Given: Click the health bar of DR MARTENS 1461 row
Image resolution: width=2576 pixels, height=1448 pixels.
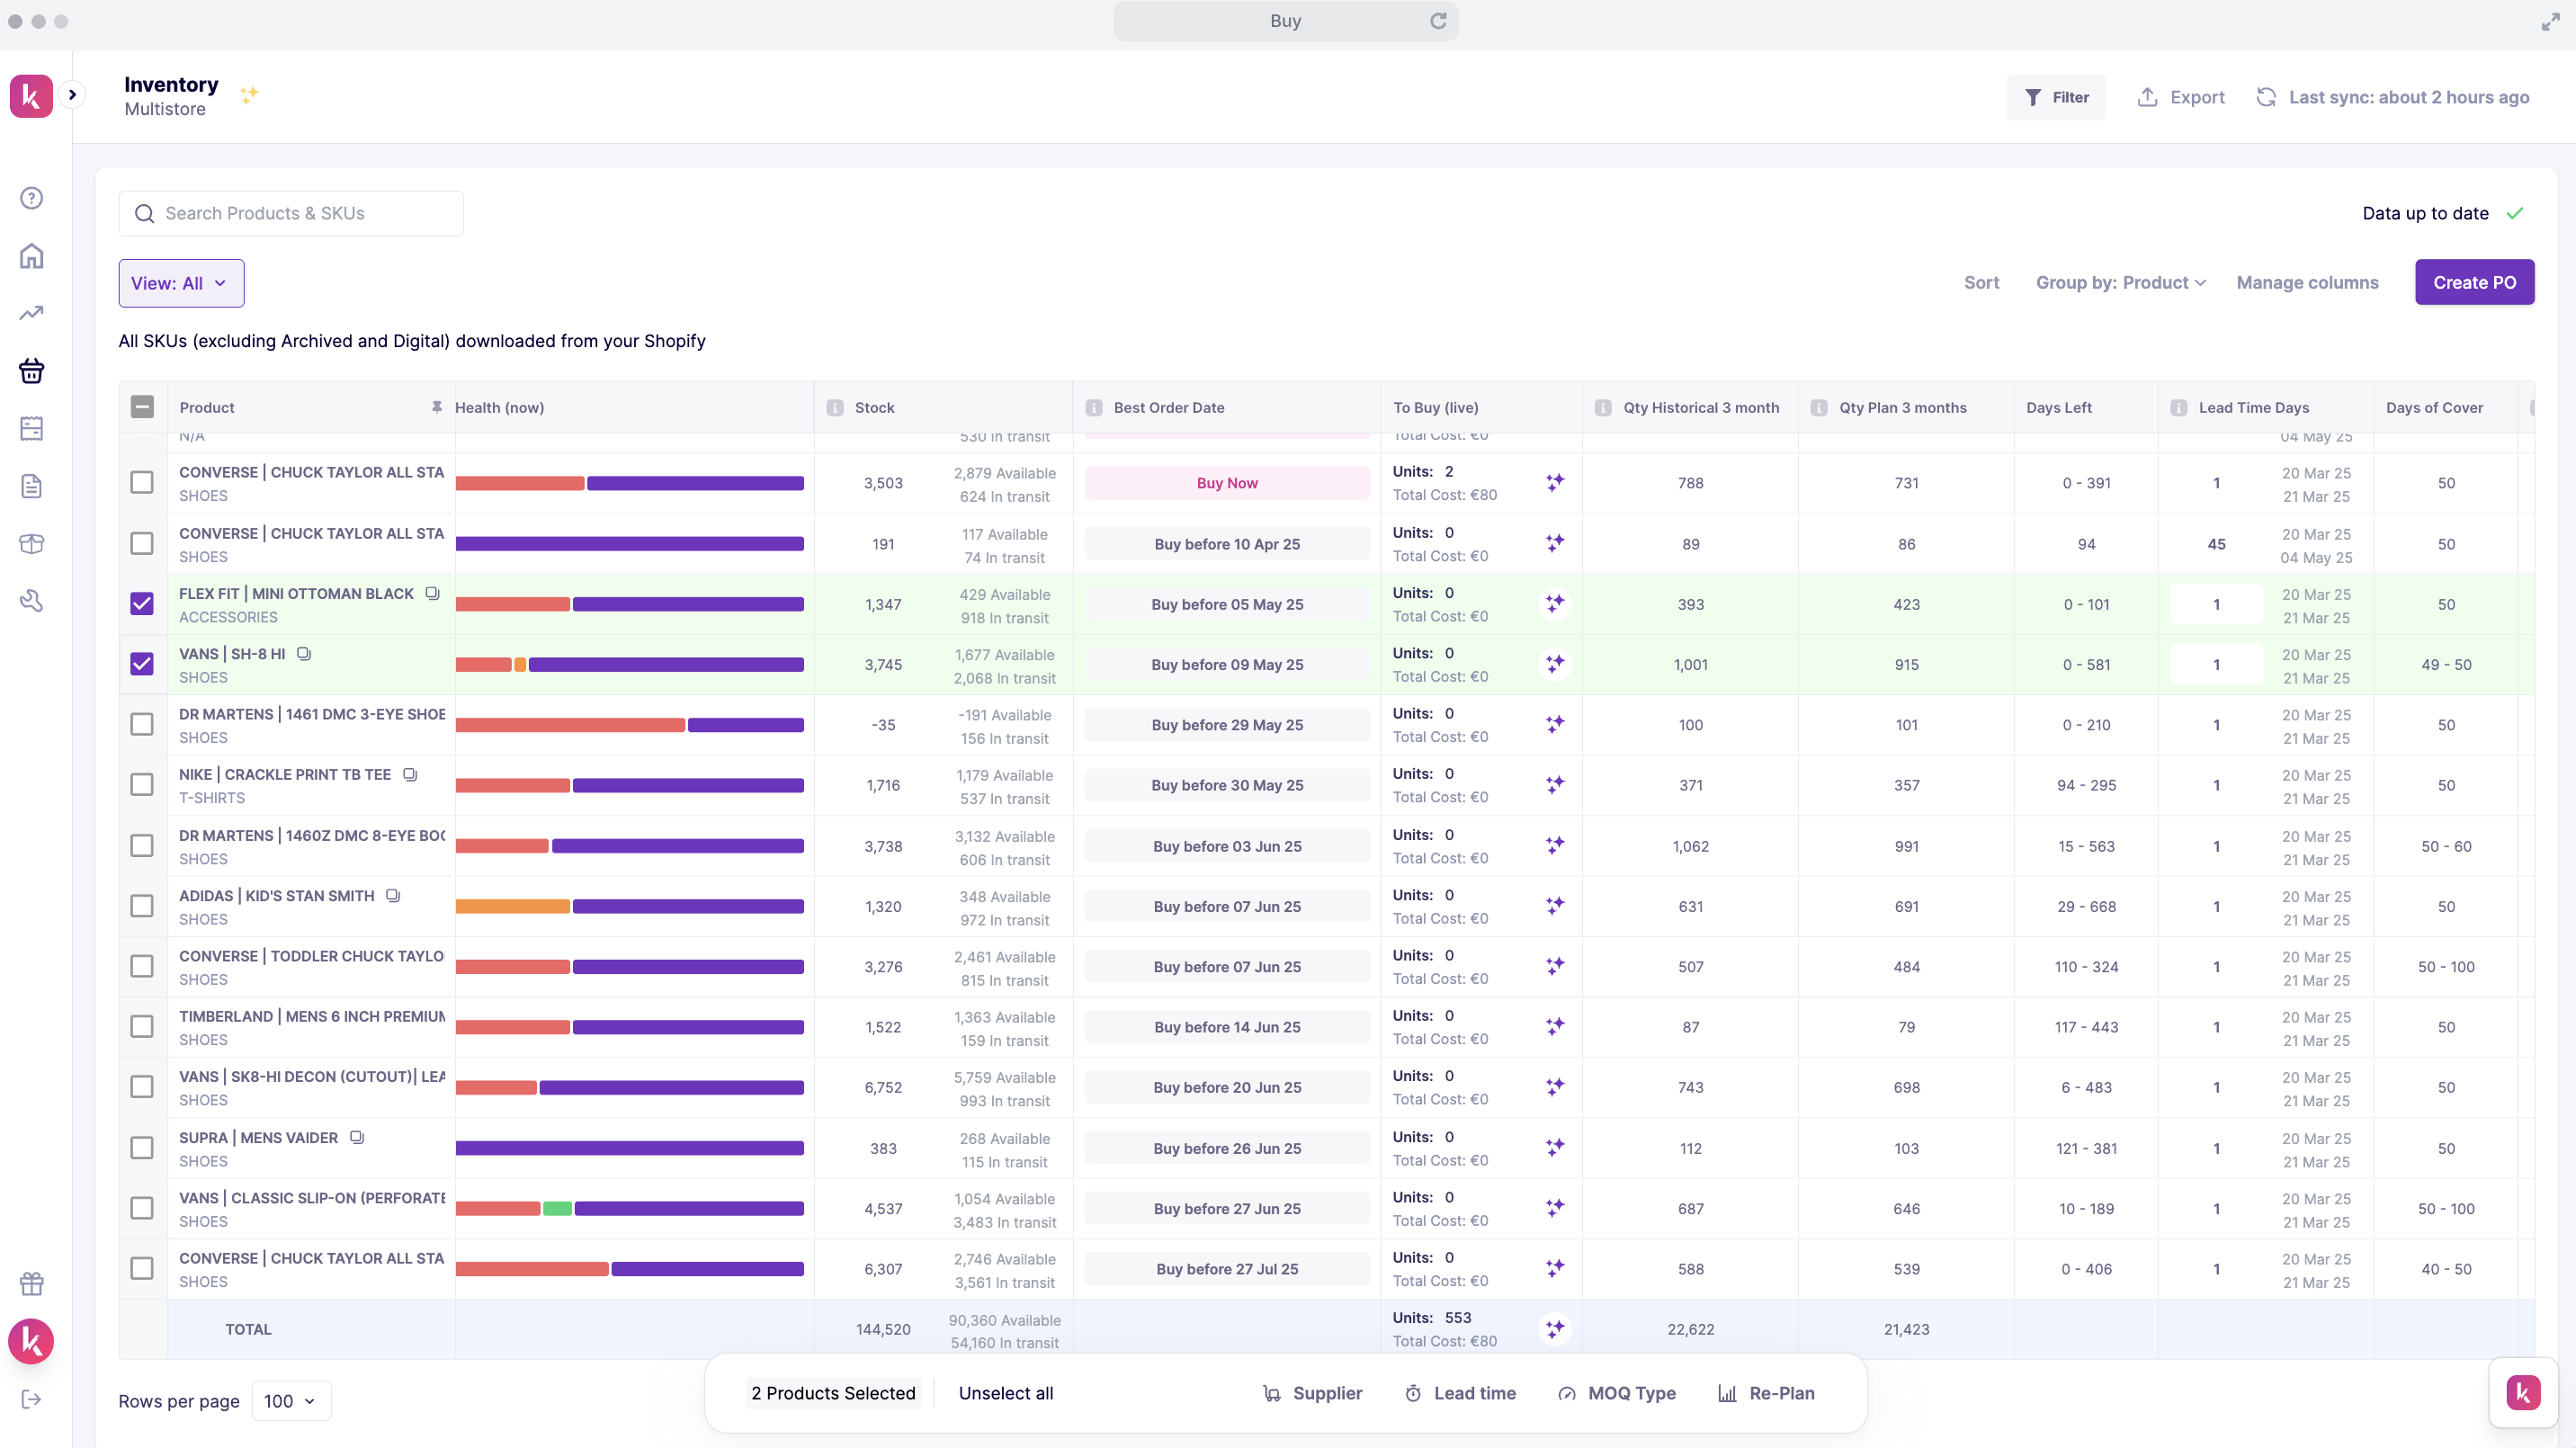Looking at the screenshot, I should [x=629, y=725].
